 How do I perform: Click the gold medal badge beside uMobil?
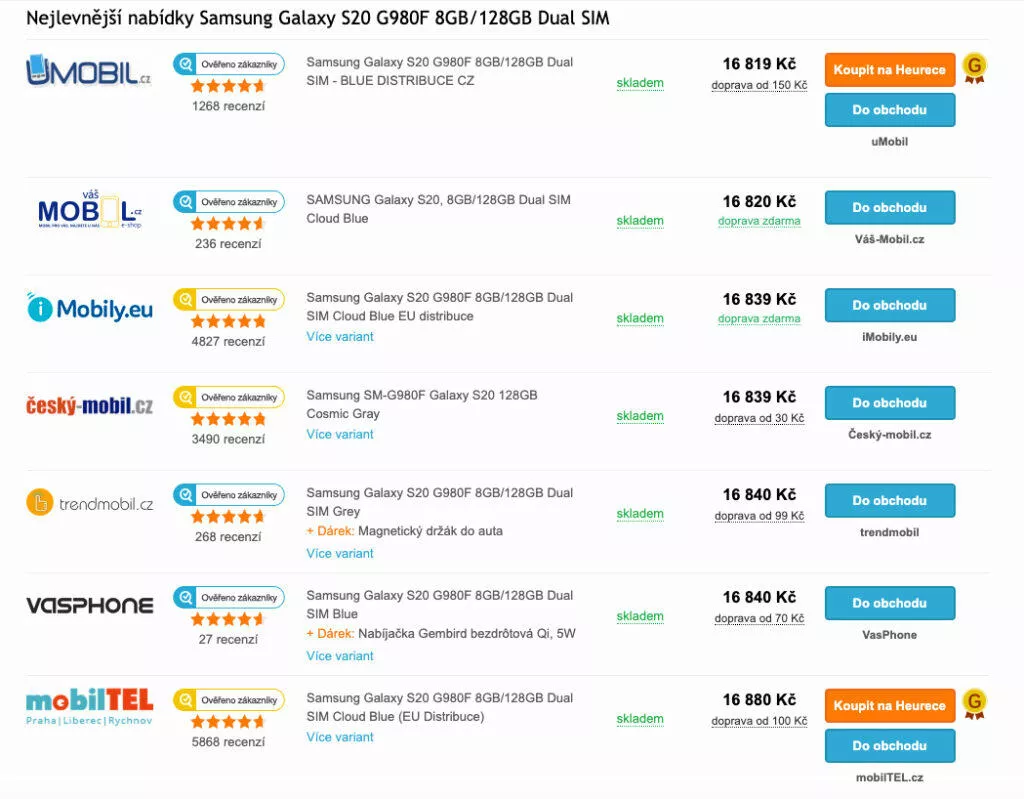(974, 68)
